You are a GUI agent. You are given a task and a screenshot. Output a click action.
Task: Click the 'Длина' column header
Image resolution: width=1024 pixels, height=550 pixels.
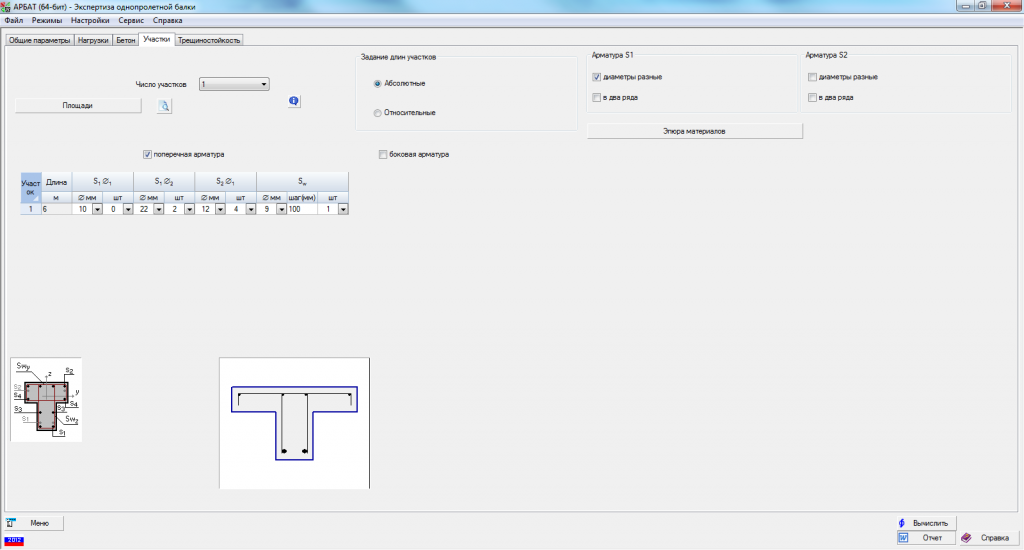(x=57, y=182)
